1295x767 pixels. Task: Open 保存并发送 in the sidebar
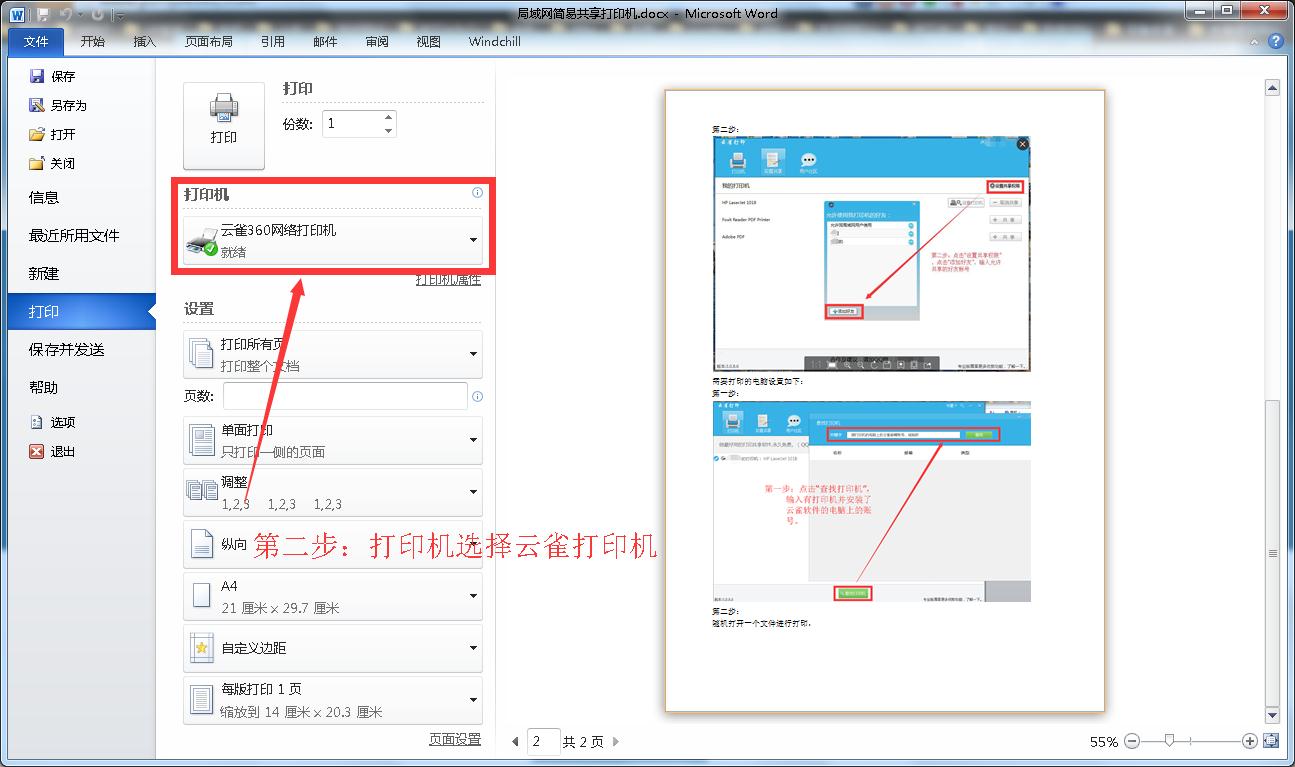point(66,350)
